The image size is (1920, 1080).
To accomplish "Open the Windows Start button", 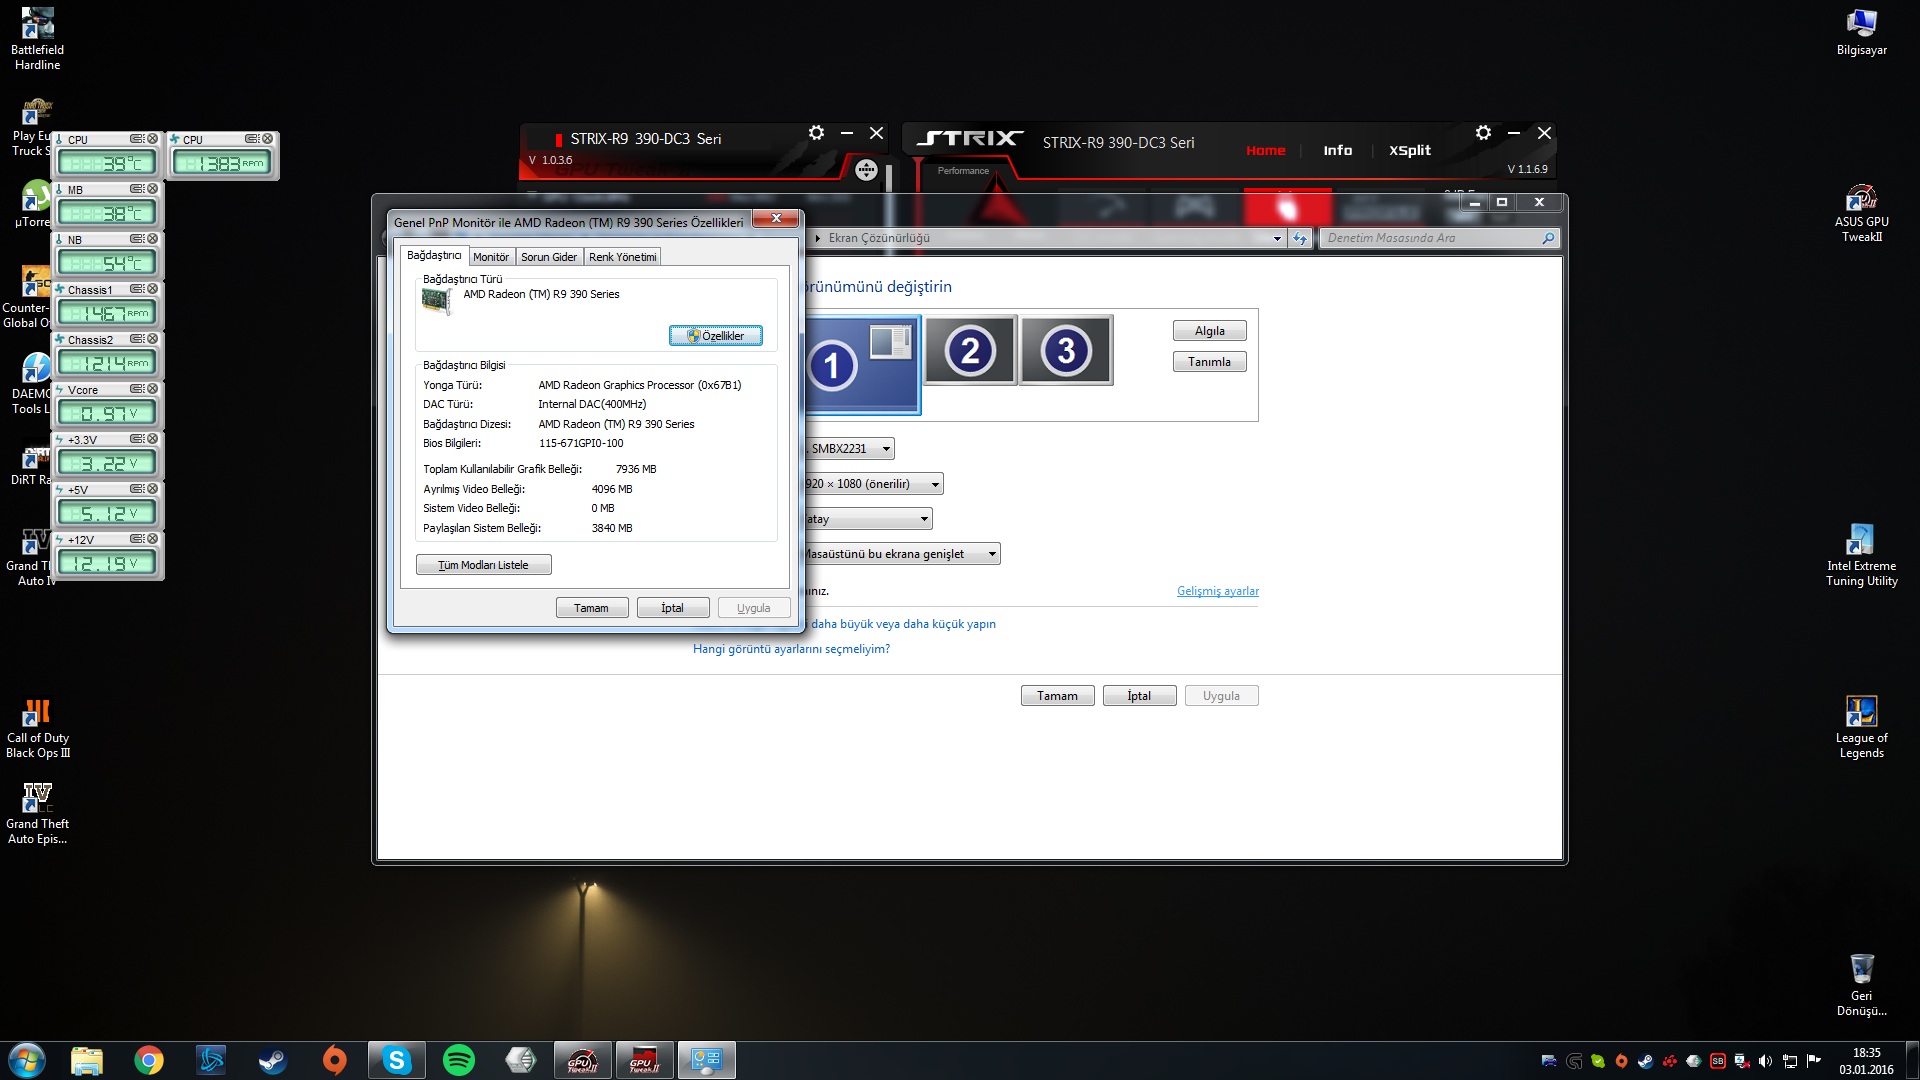I will [x=27, y=1060].
